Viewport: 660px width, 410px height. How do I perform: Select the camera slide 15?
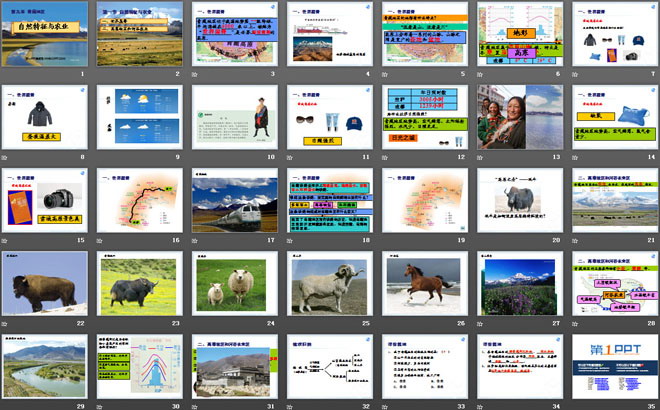click(x=42, y=200)
